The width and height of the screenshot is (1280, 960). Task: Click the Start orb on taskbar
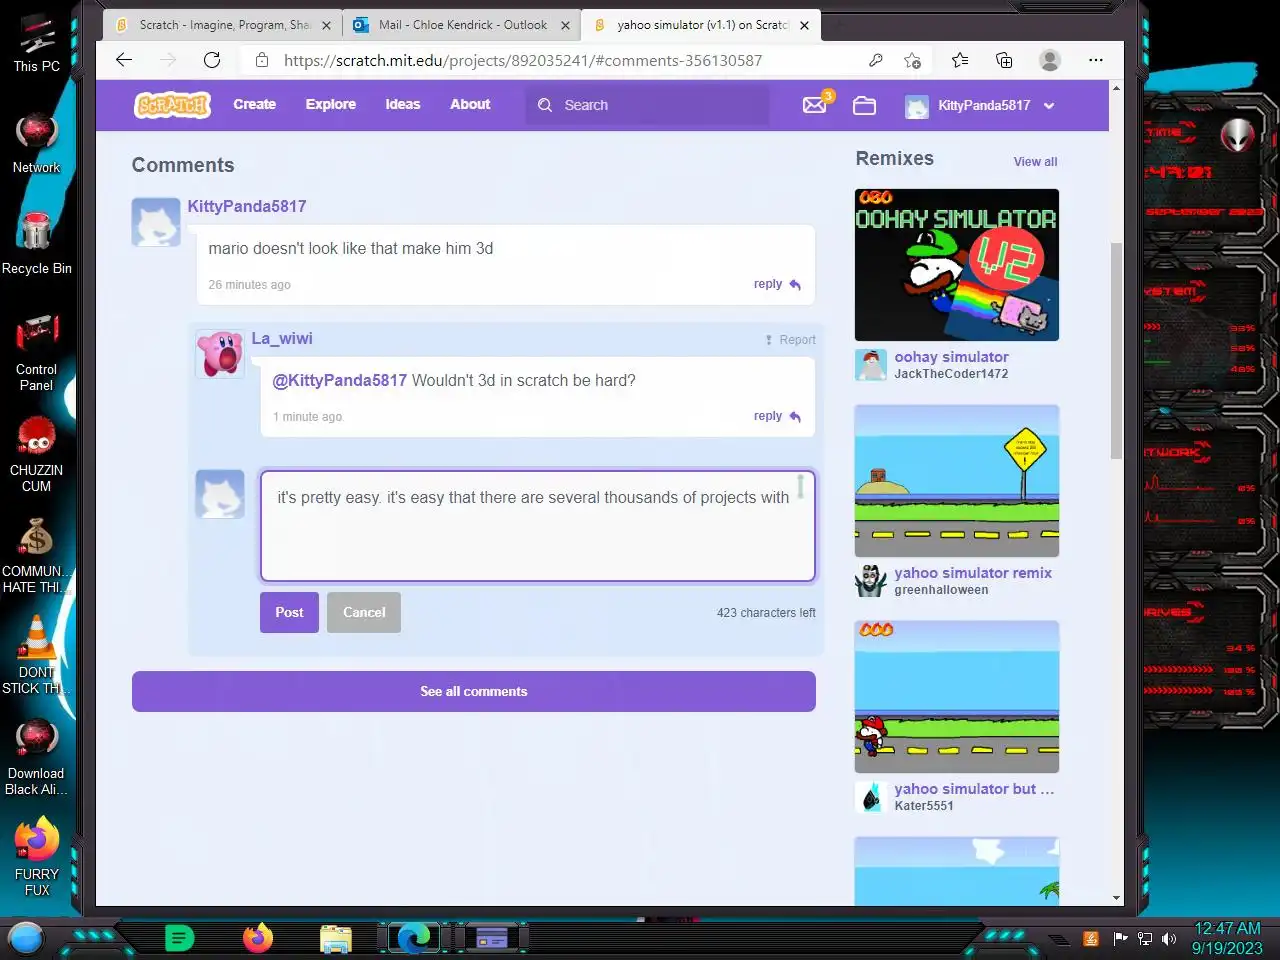point(26,938)
